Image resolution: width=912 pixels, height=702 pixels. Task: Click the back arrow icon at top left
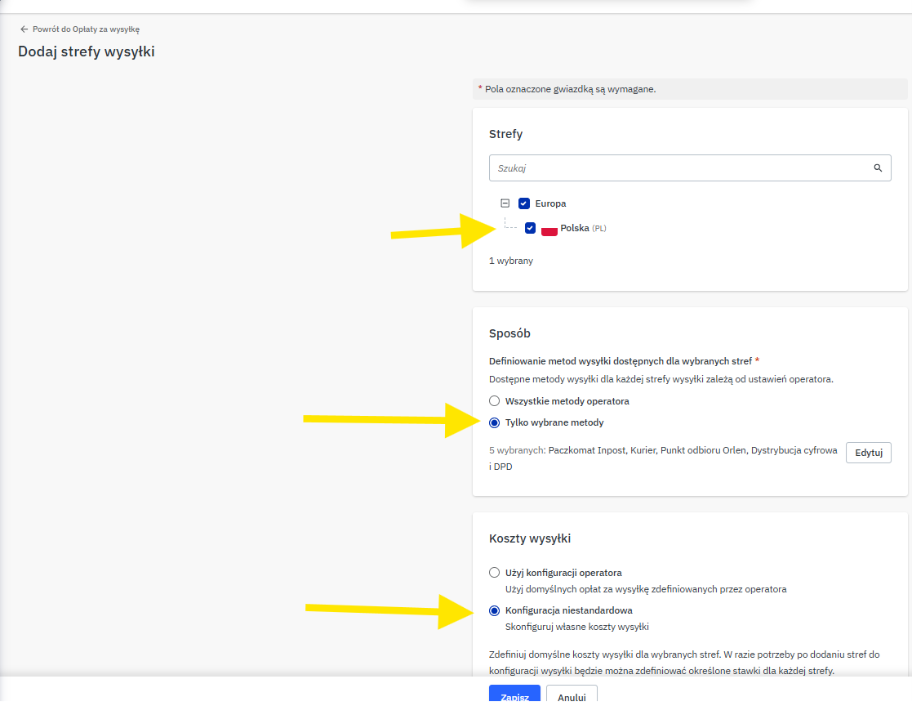click(x=24, y=30)
